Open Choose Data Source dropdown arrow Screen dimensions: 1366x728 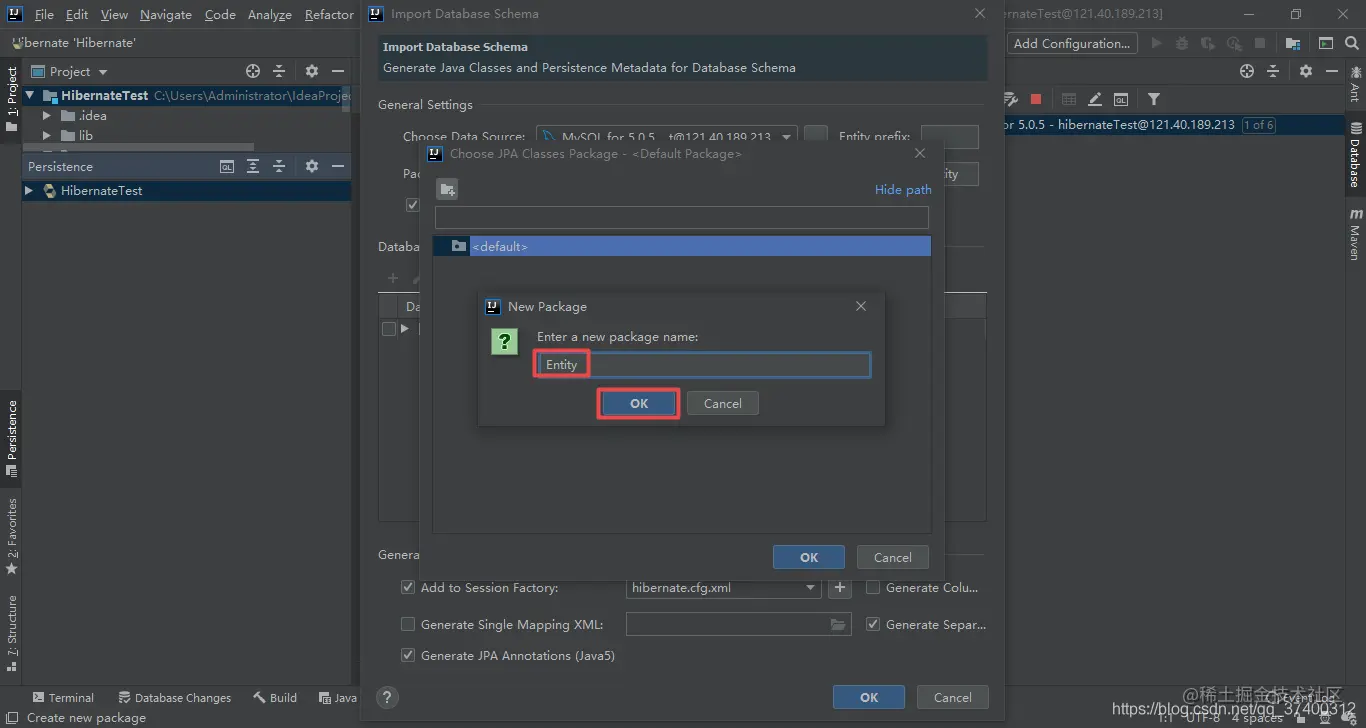(786, 137)
